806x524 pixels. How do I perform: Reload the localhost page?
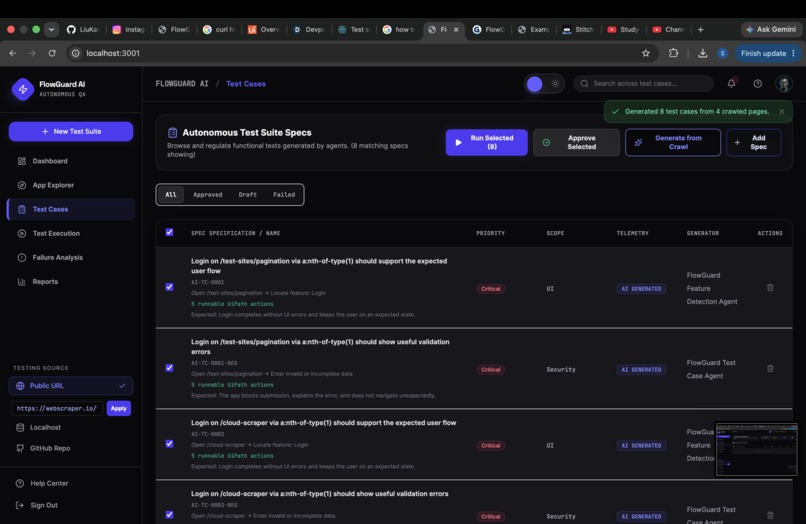pyautogui.click(x=52, y=53)
